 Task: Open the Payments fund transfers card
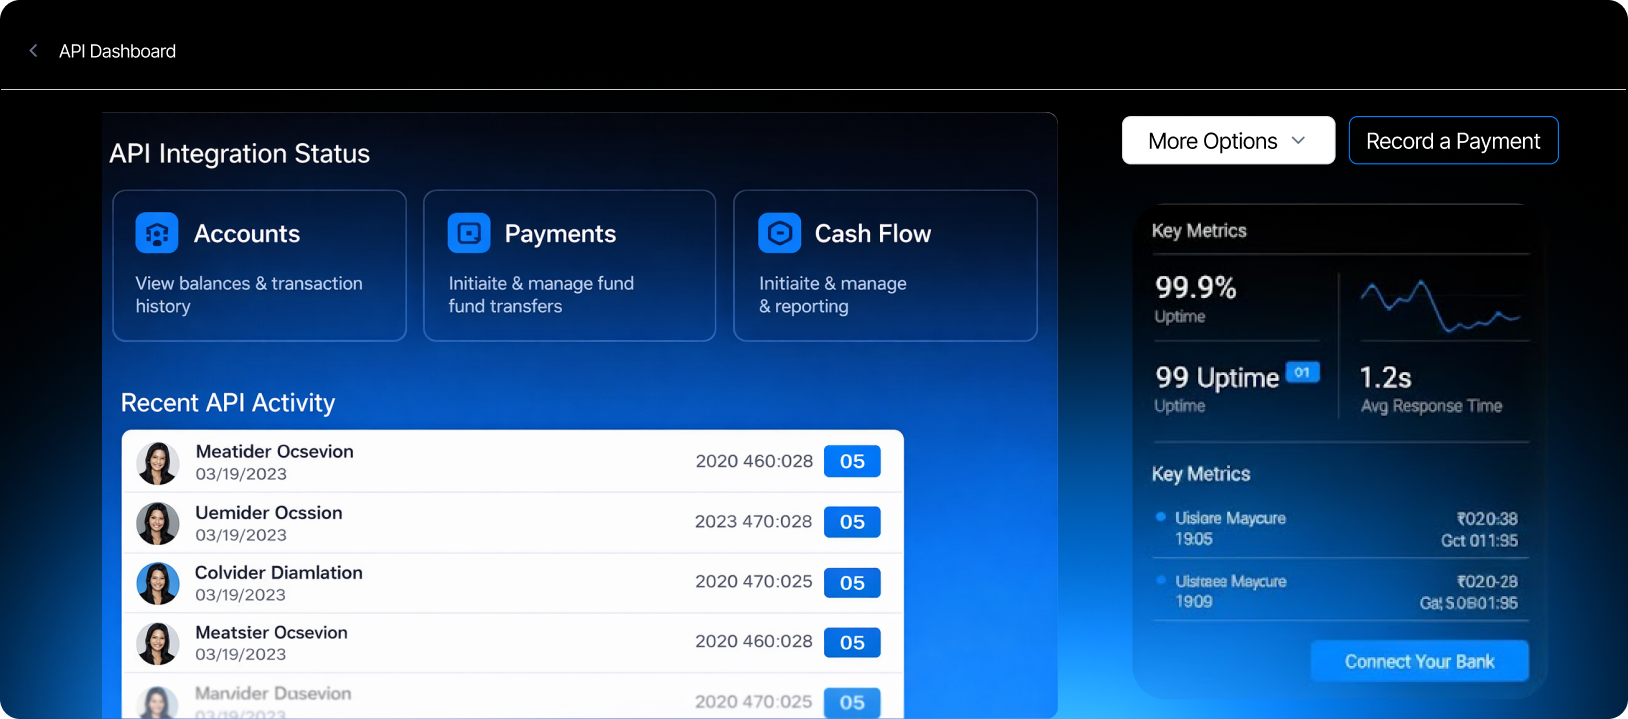tap(569, 266)
